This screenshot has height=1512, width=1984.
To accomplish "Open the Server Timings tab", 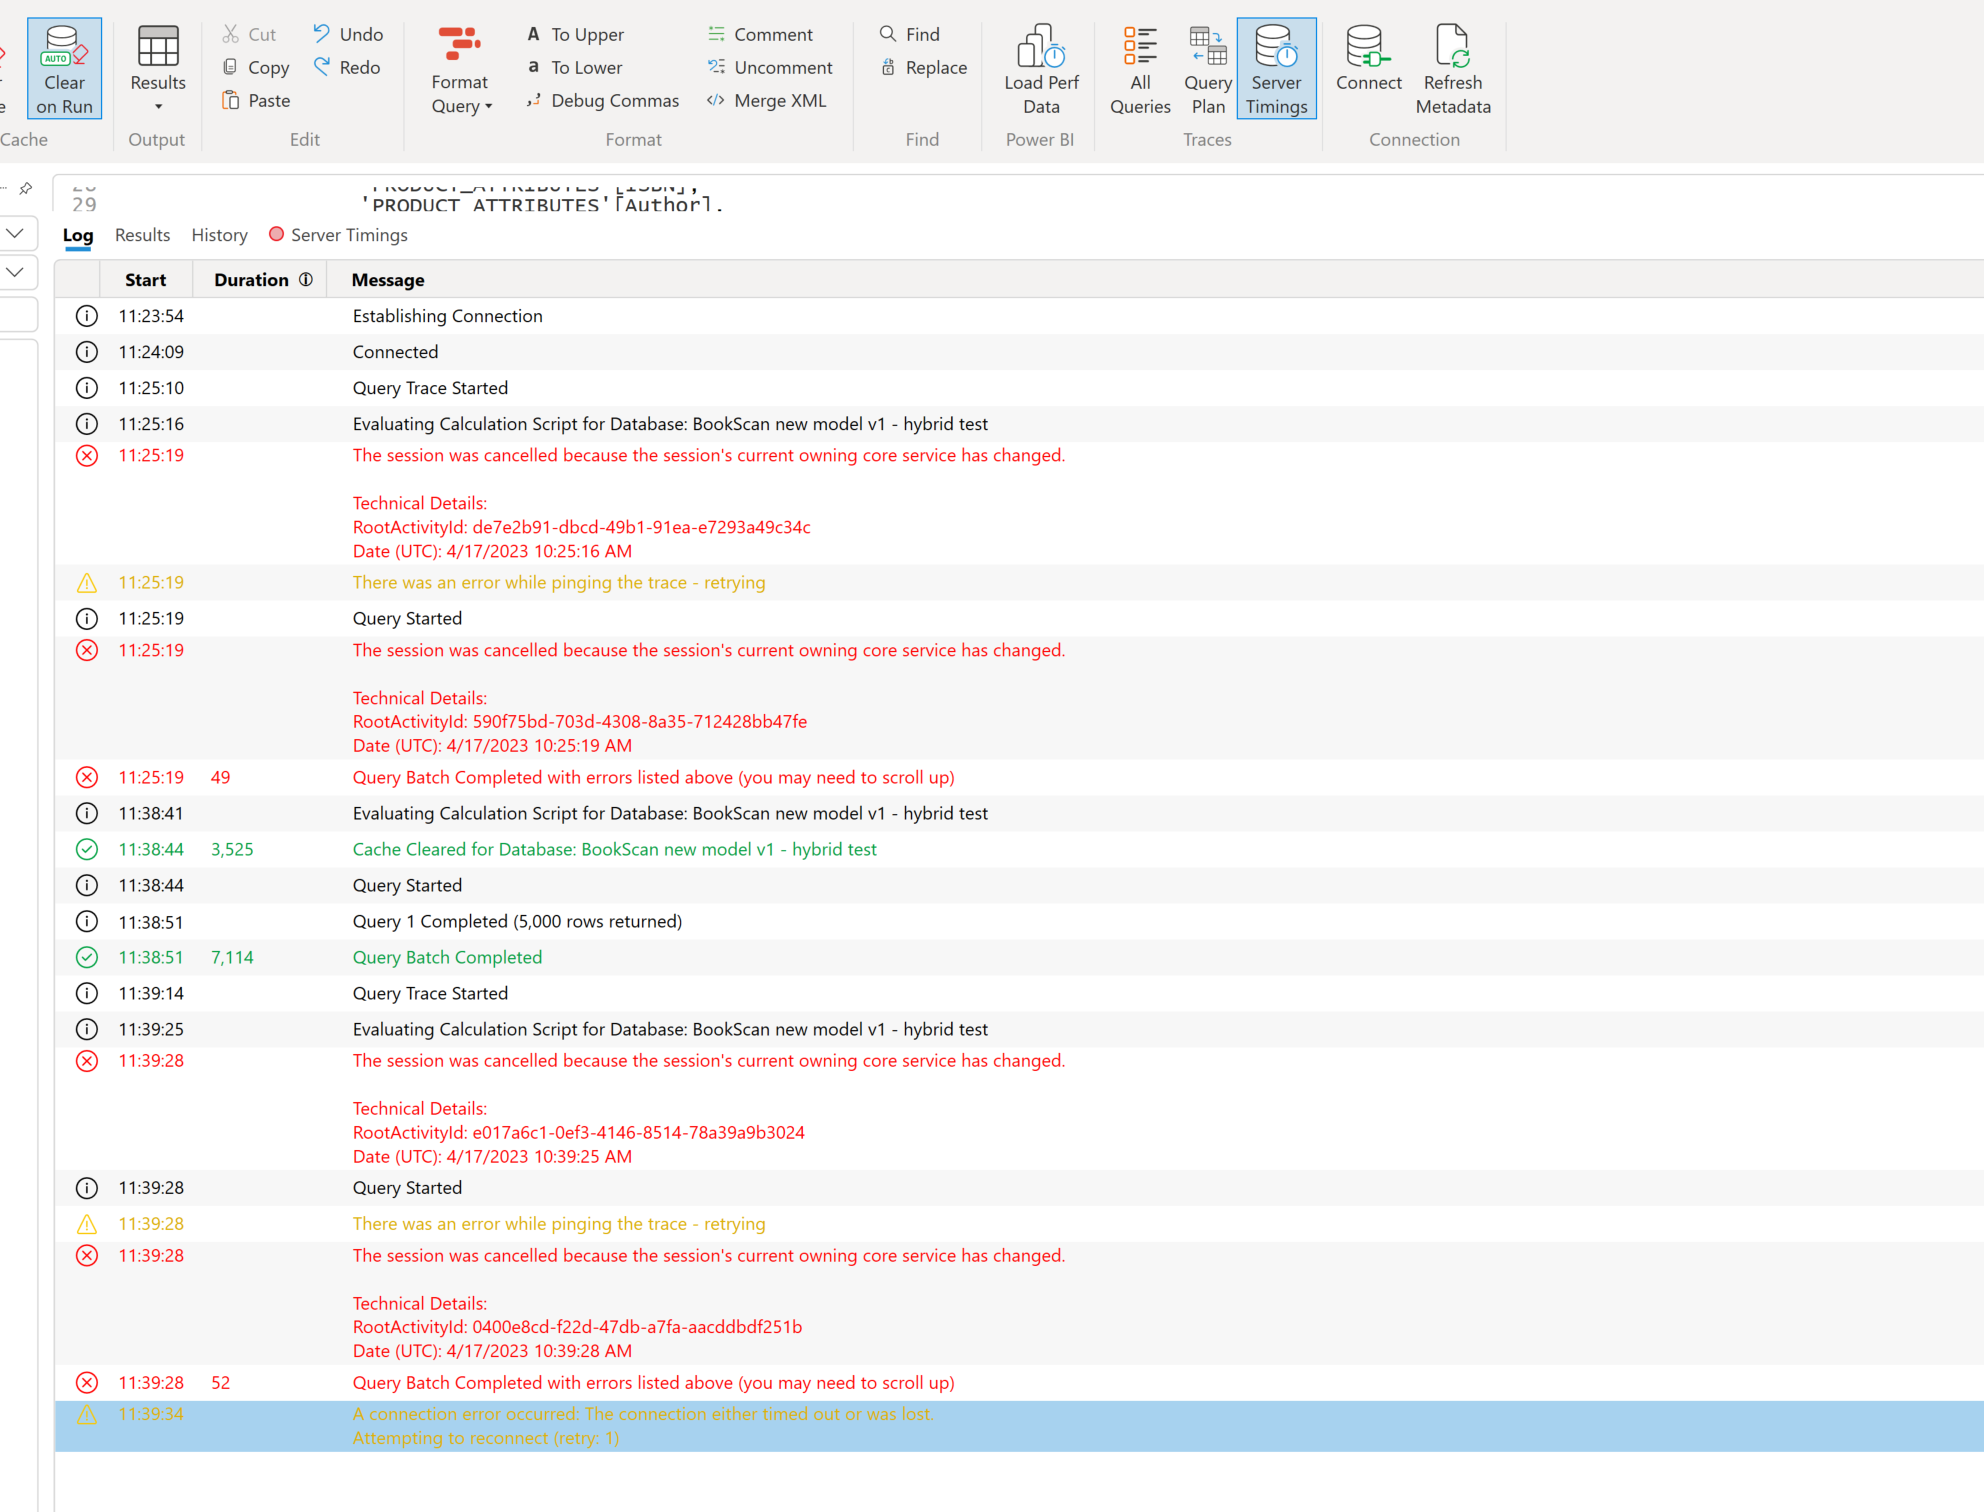I will (x=348, y=235).
